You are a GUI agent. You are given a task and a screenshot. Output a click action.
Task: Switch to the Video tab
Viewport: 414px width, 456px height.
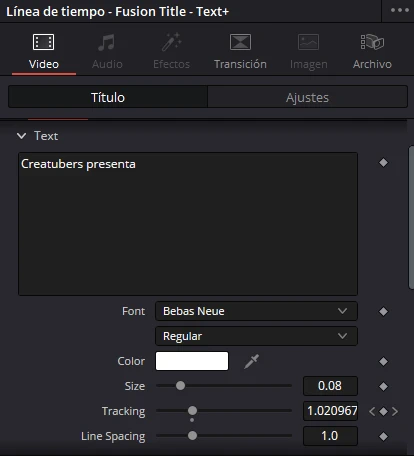(44, 51)
